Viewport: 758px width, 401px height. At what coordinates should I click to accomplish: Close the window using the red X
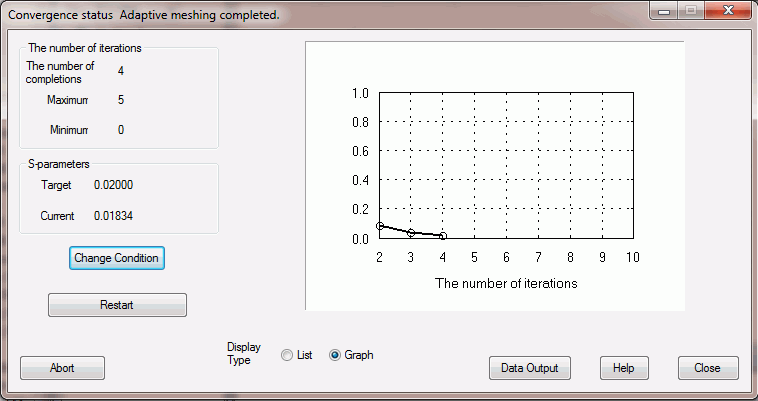coord(727,10)
